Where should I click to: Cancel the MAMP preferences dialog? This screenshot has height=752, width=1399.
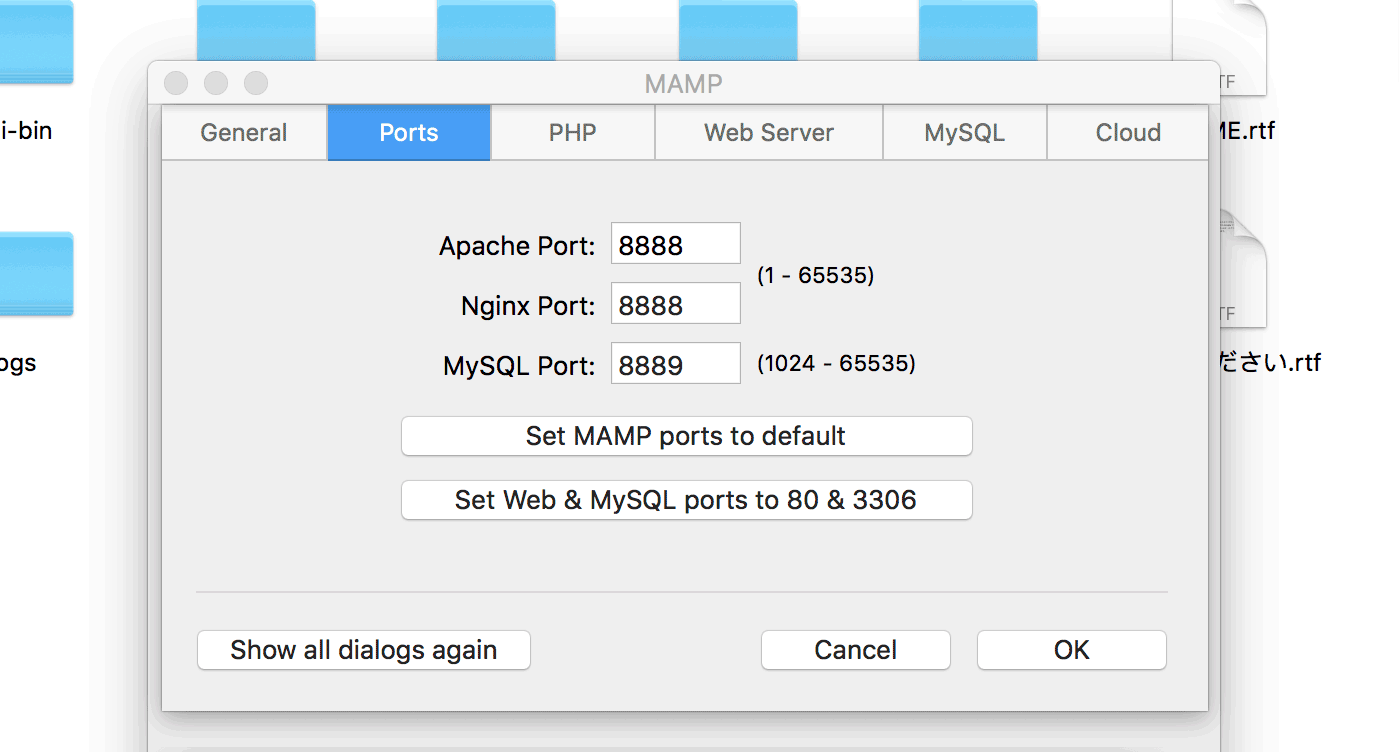pyautogui.click(x=856, y=650)
